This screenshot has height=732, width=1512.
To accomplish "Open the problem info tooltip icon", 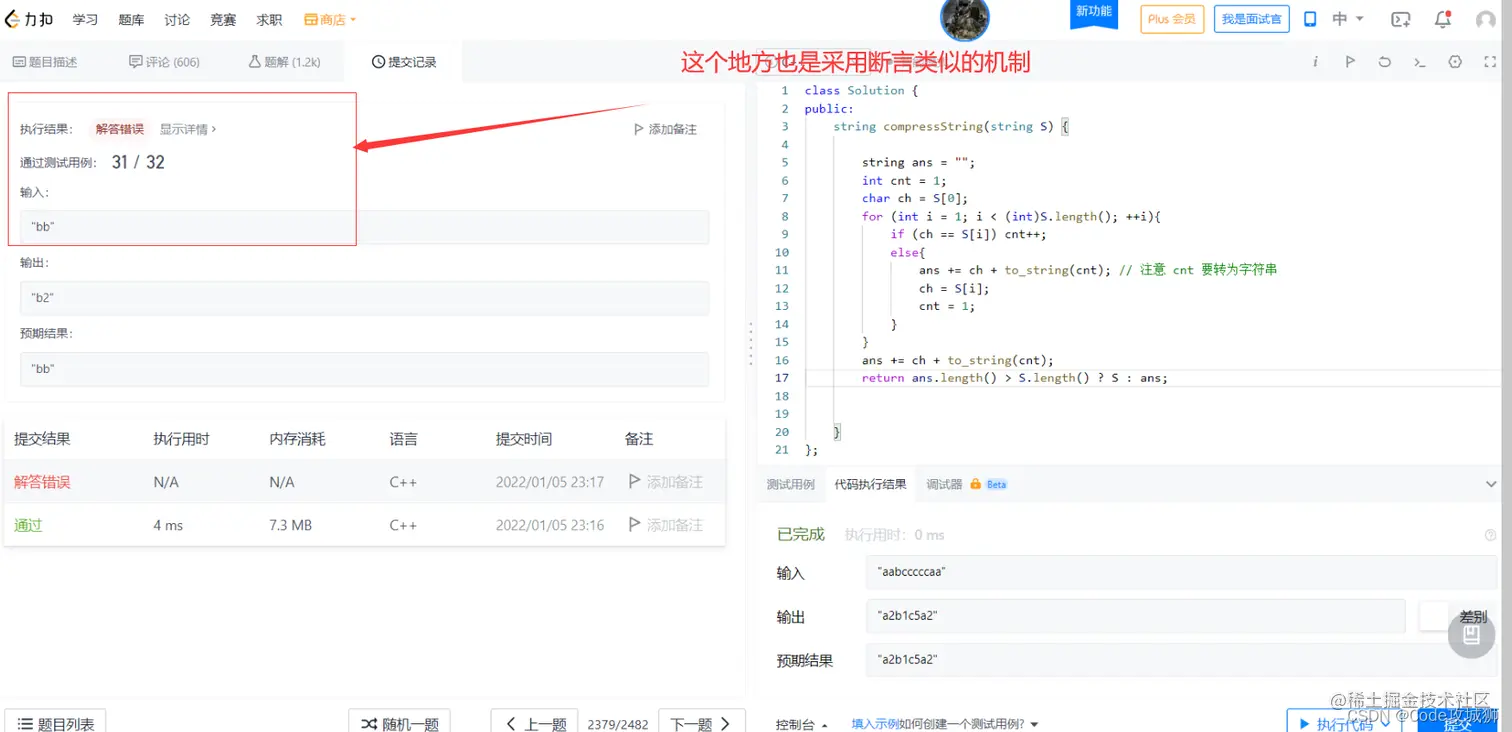I will 1315,61.
